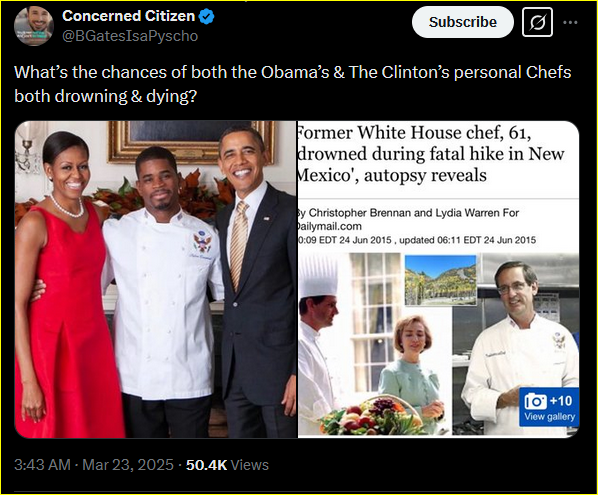Image resolution: width=598 pixels, height=495 pixels.
Task: Click the tweet text about personal Chefs
Action: [293, 84]
